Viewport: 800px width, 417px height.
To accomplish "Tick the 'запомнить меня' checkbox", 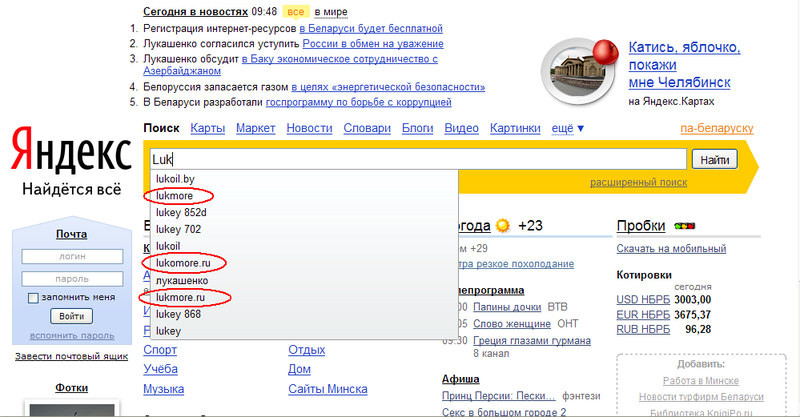I will (x=33, y=298).
